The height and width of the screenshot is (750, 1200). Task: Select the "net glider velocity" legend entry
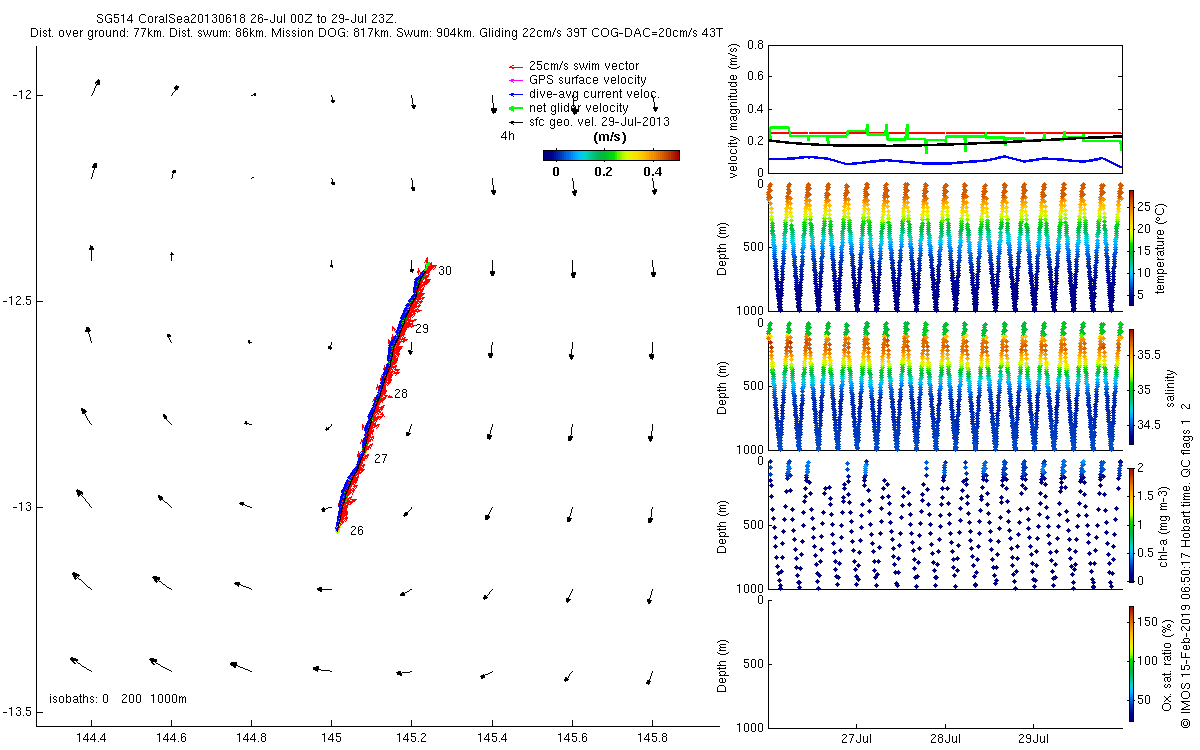[578, 108]
